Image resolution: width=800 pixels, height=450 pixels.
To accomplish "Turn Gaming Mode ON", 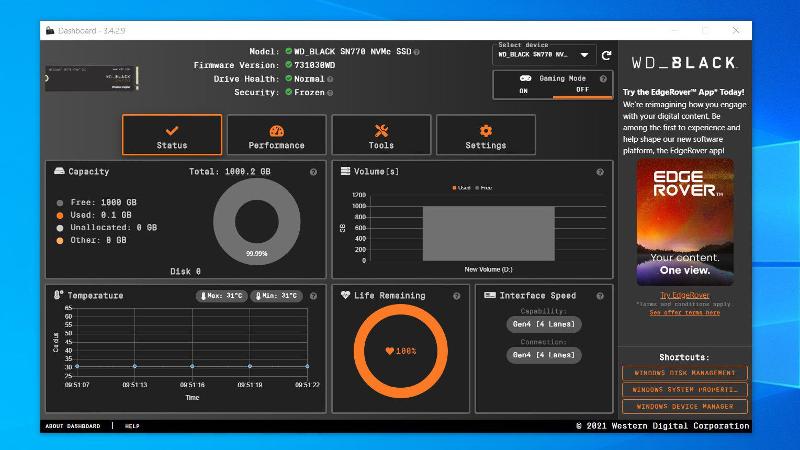I will [523, 91].
